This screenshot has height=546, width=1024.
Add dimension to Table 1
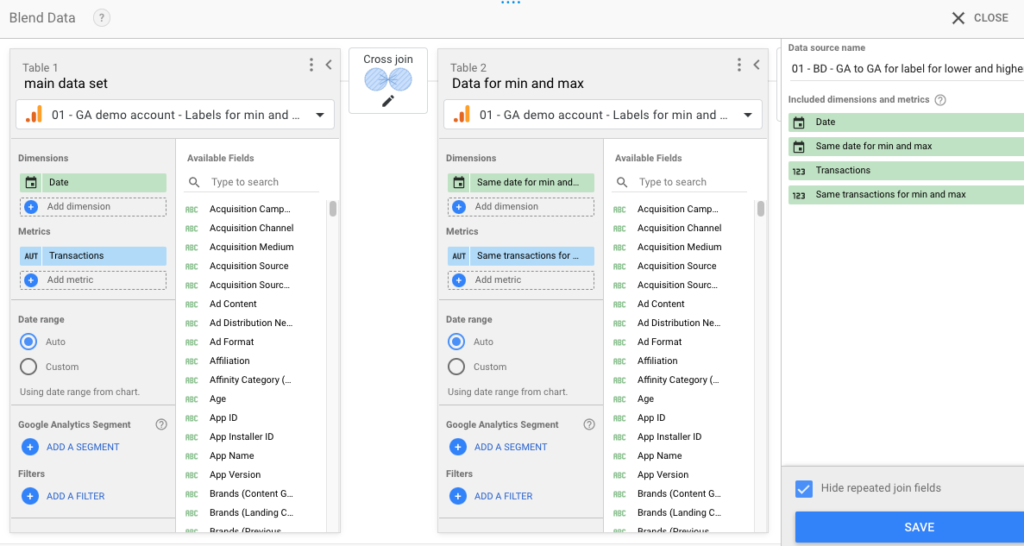[x=93, y=206]
